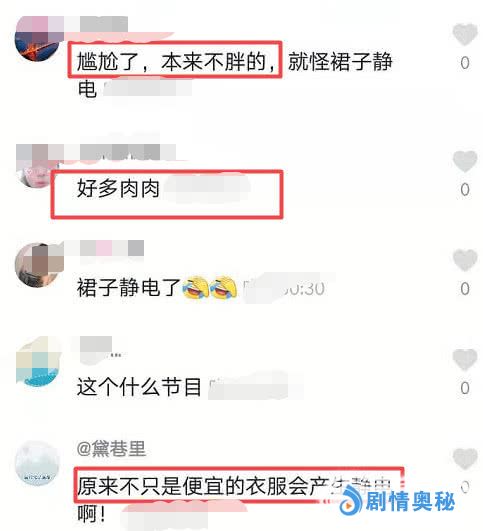Select the comment 这个什么节目
The width and height of the screenshot is (483, 531).
point(139,387)
